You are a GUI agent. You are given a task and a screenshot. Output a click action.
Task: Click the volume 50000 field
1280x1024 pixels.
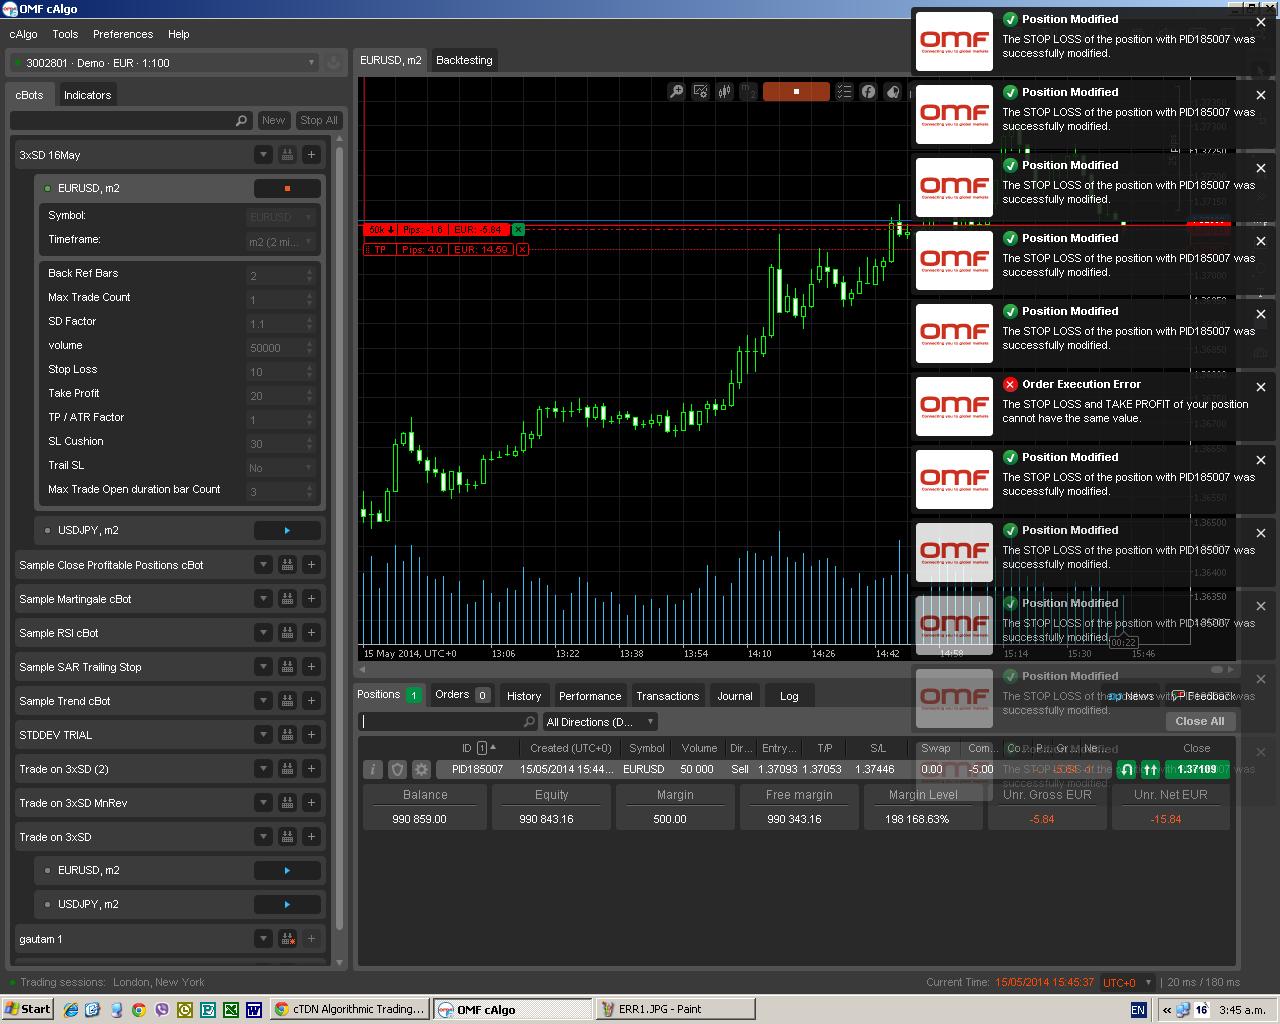(x=281, y=347)
